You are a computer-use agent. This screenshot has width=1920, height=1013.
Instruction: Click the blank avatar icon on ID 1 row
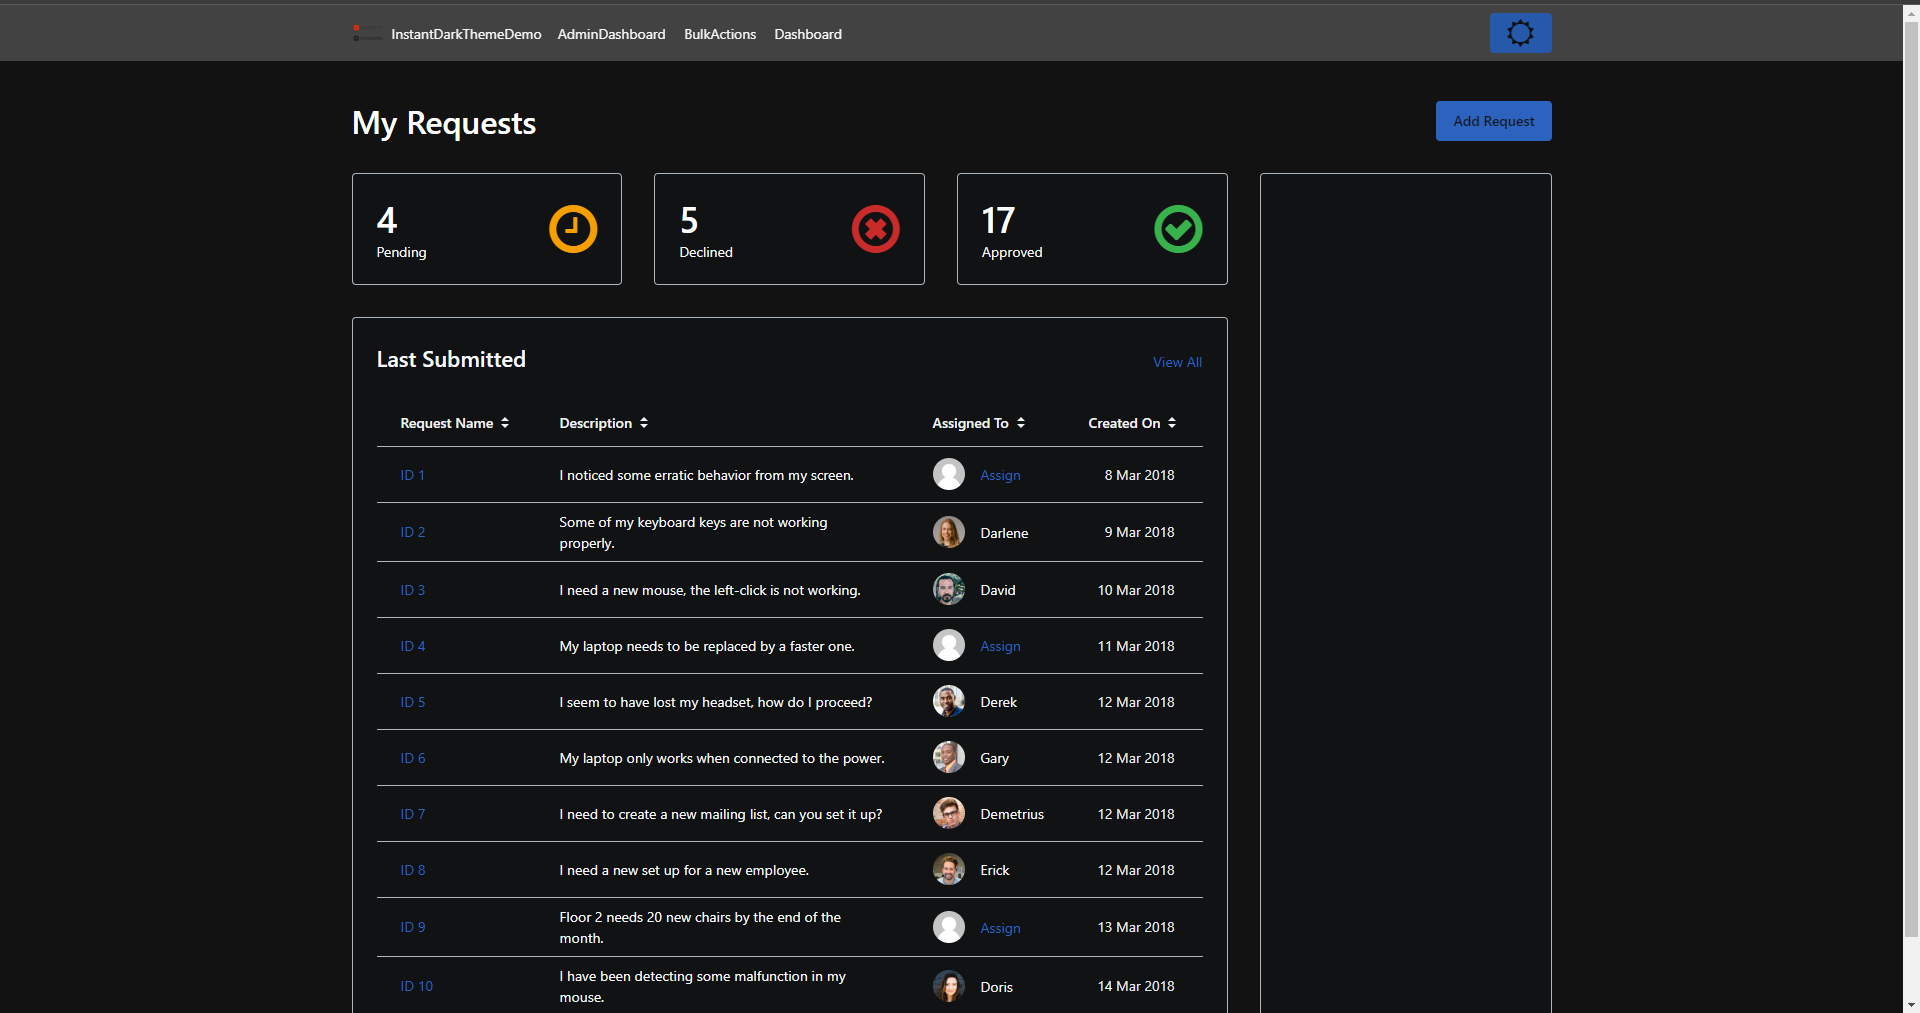(x=949, y=474)
